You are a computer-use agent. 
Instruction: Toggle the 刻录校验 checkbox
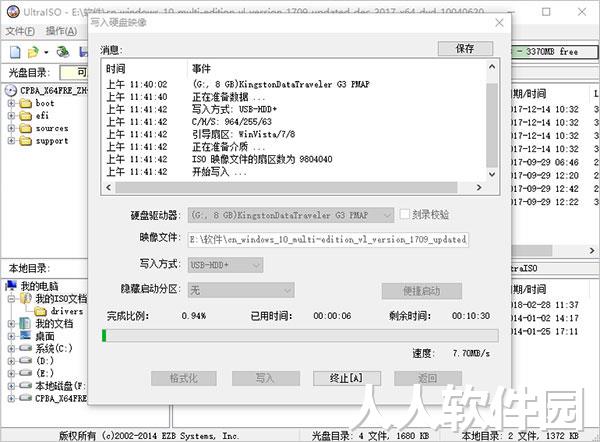pyautogui.click(x=404, y=214)
